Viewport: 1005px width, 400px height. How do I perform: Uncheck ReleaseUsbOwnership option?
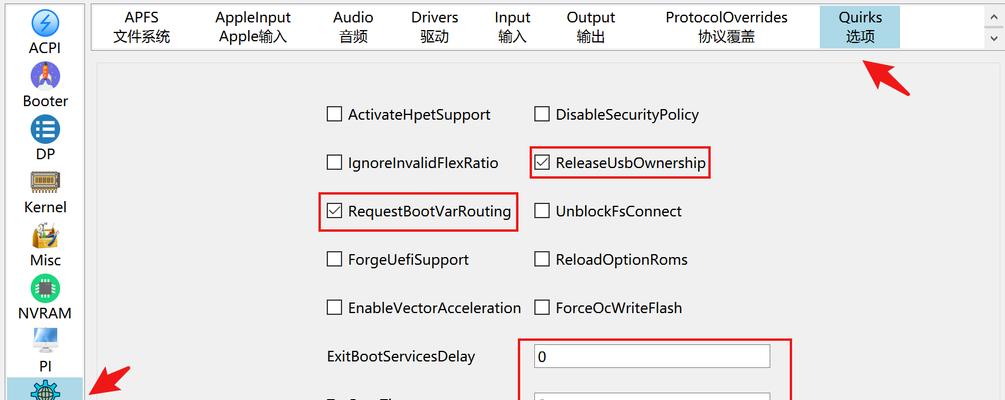coord(542,163)
